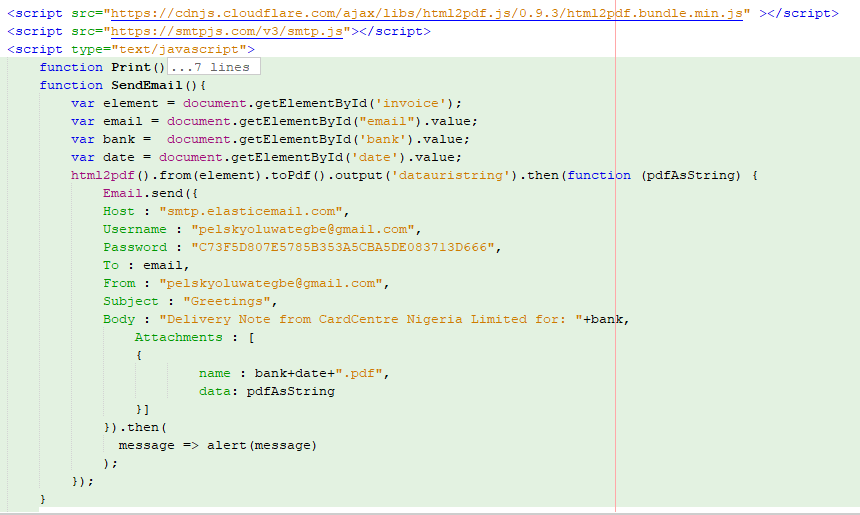Open the smtpjs.com smtp.js URL link
The height and width of the screenshot is (515, 860).
click(227, 31)
